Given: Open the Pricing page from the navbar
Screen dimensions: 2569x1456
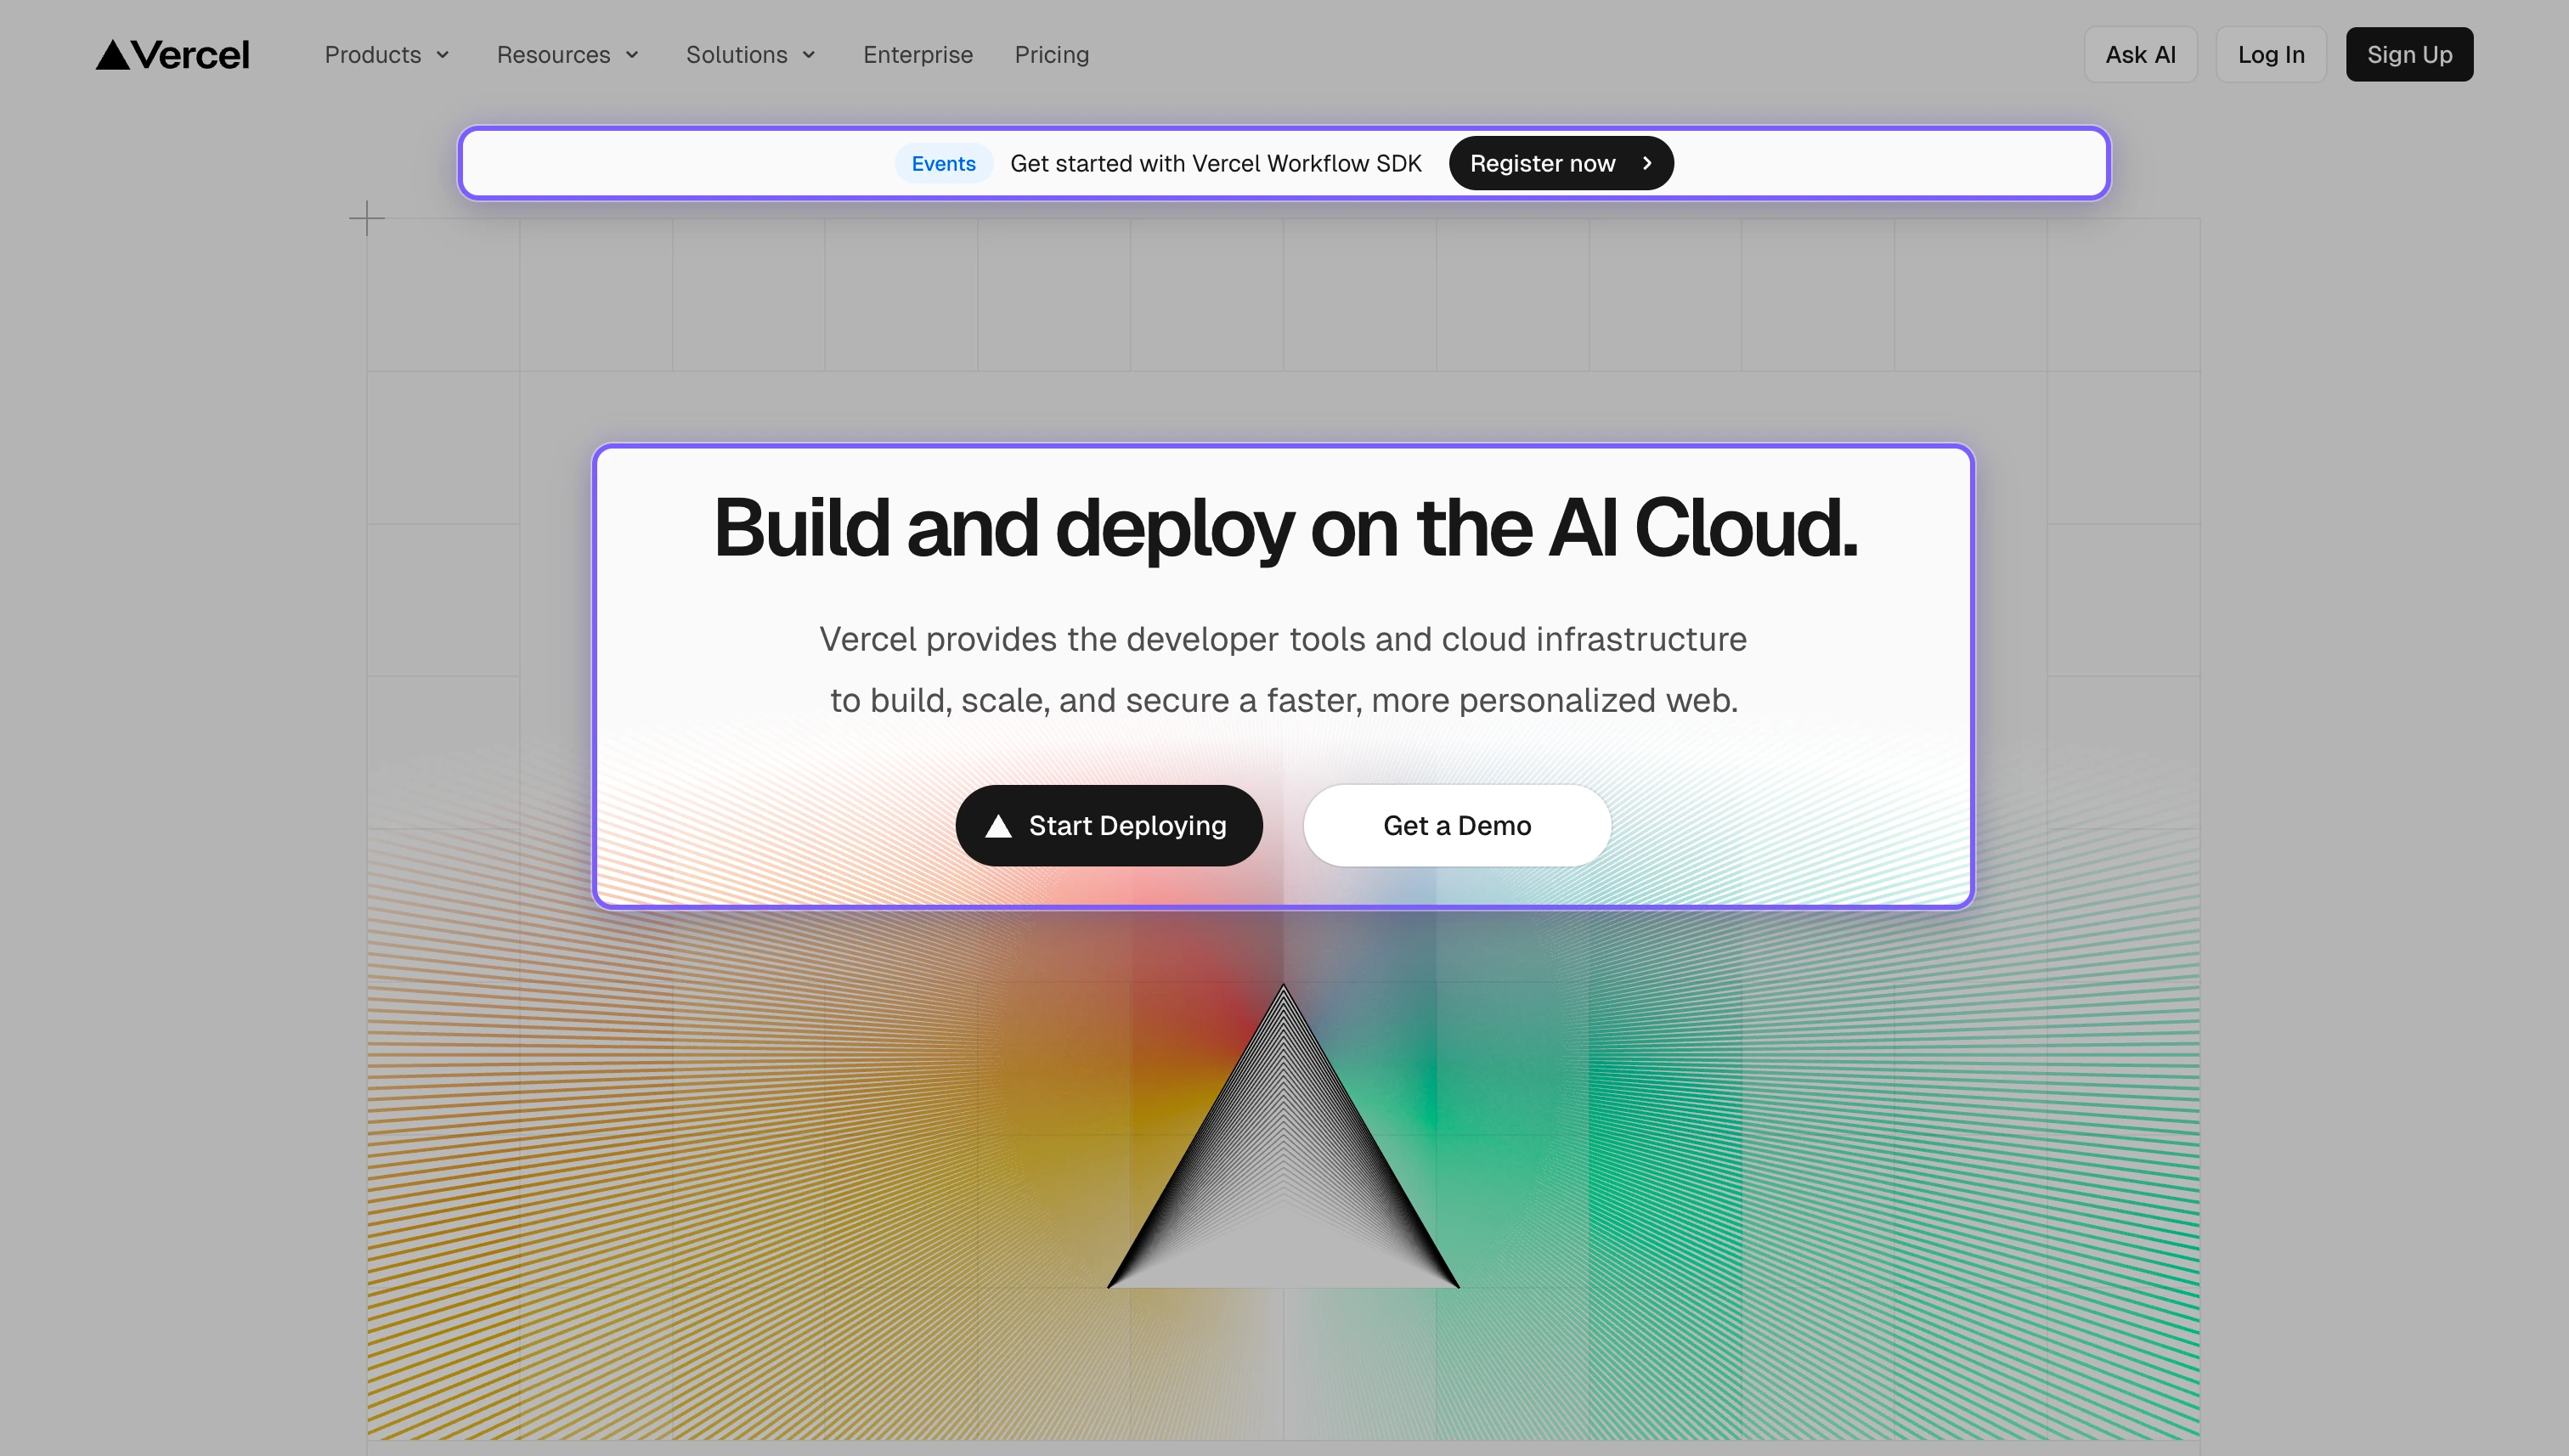Looking at the screenshot, I should tap(1051, 55).
